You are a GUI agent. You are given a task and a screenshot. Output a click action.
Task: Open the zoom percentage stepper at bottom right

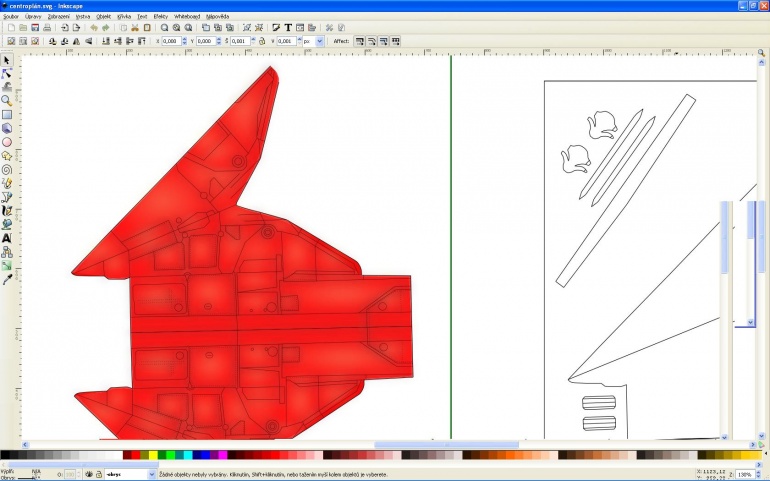[x=758, y=474]
